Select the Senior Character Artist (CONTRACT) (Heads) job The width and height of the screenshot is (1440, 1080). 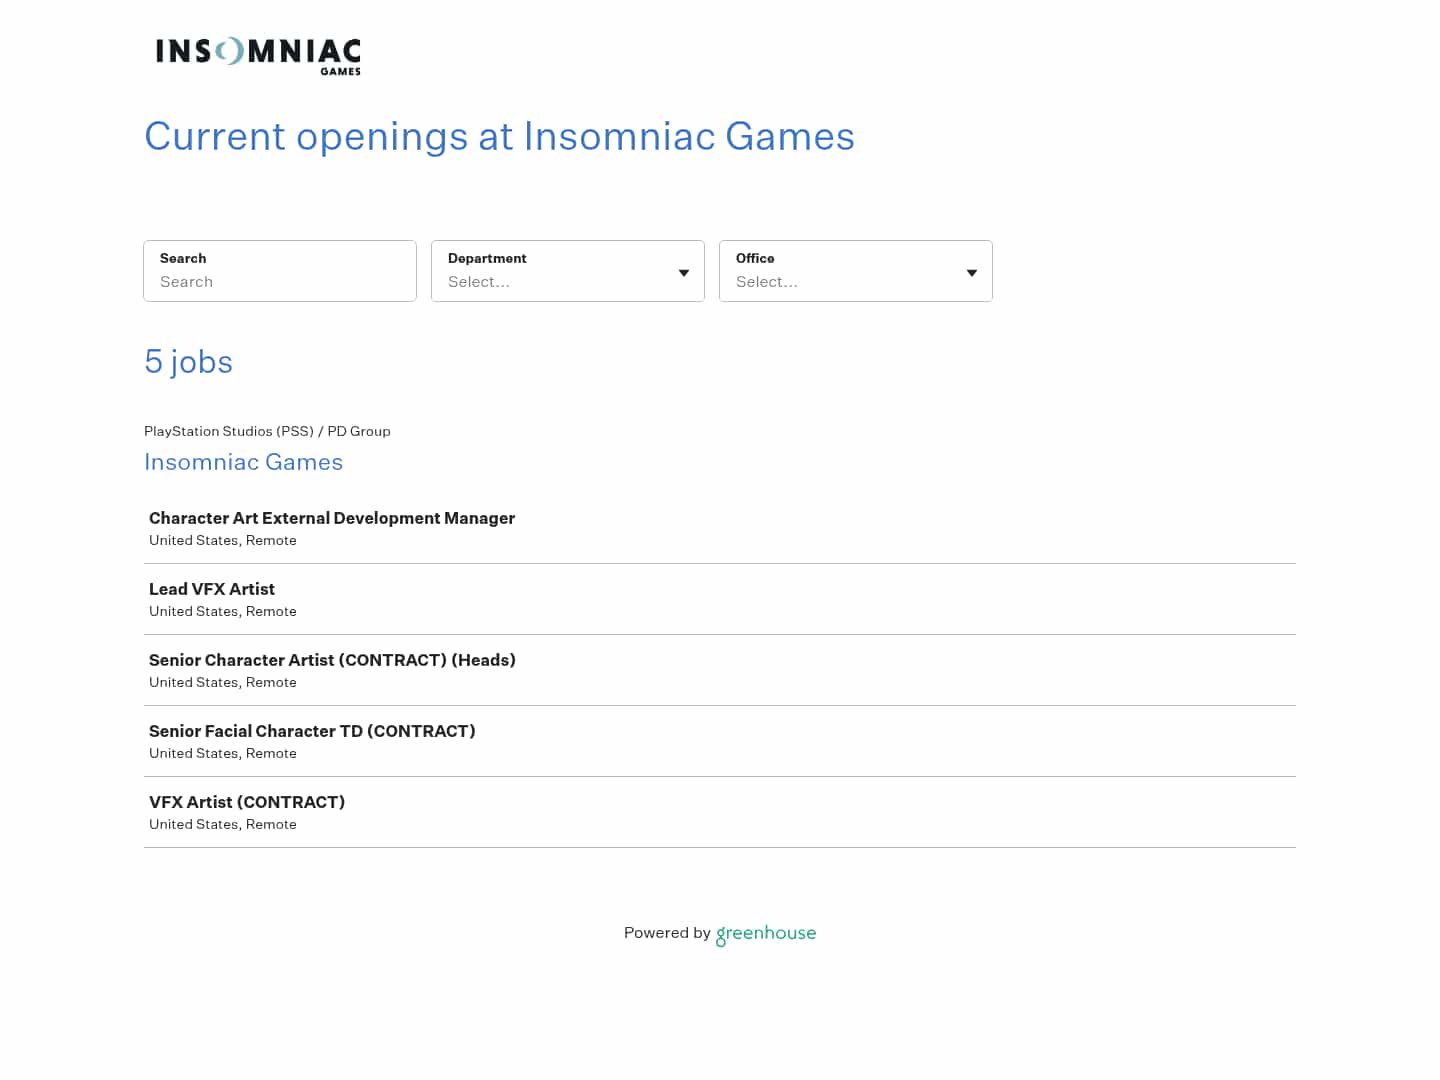coord(332,660)
